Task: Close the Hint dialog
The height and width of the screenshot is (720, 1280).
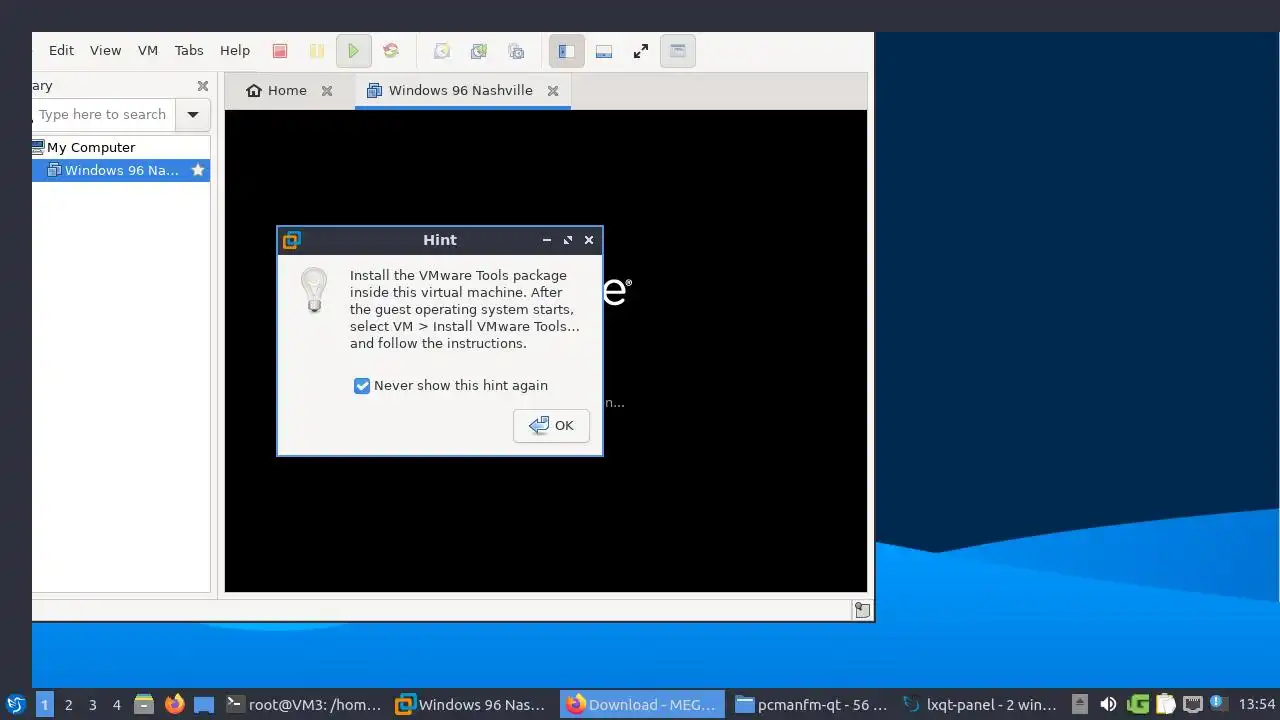Action: coord(589,240)
